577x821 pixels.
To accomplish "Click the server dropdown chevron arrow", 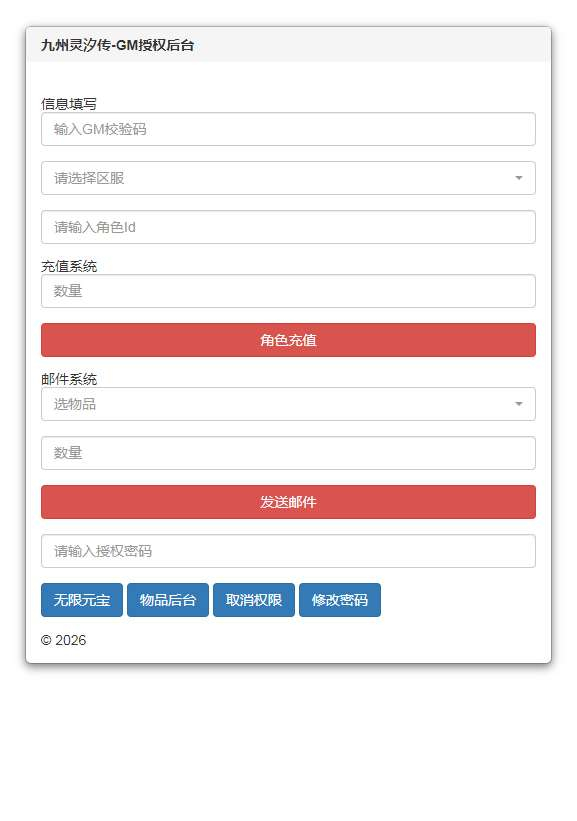I will 519,178.
